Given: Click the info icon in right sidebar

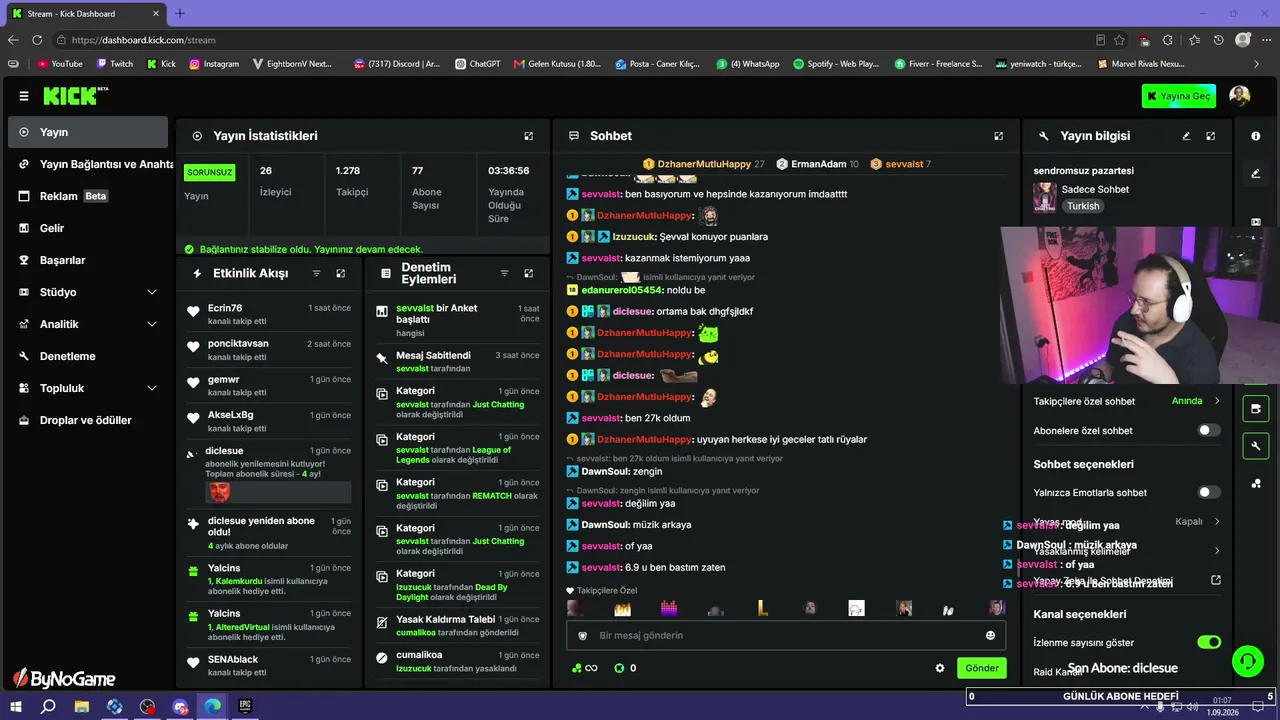Looking at the screenshot, I should 1256,136.
